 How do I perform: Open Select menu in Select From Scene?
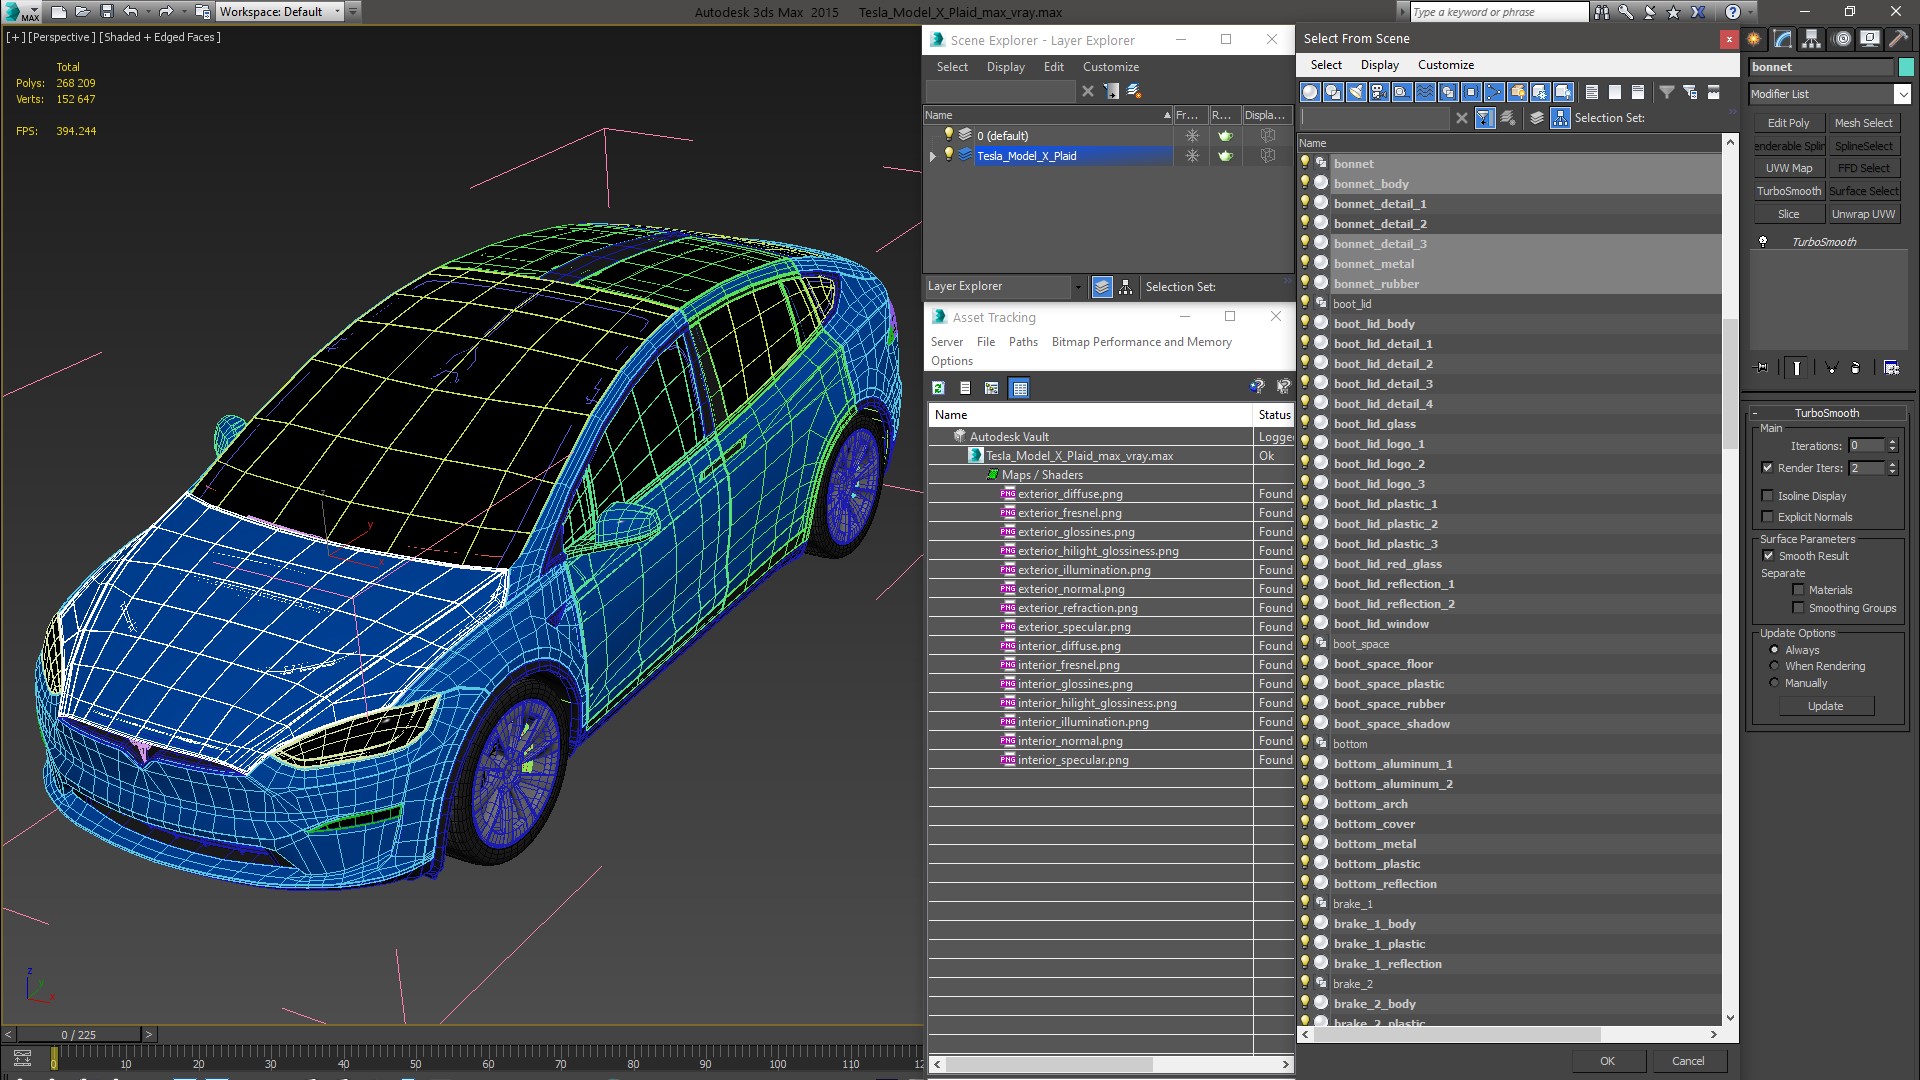click(1326, 65)
